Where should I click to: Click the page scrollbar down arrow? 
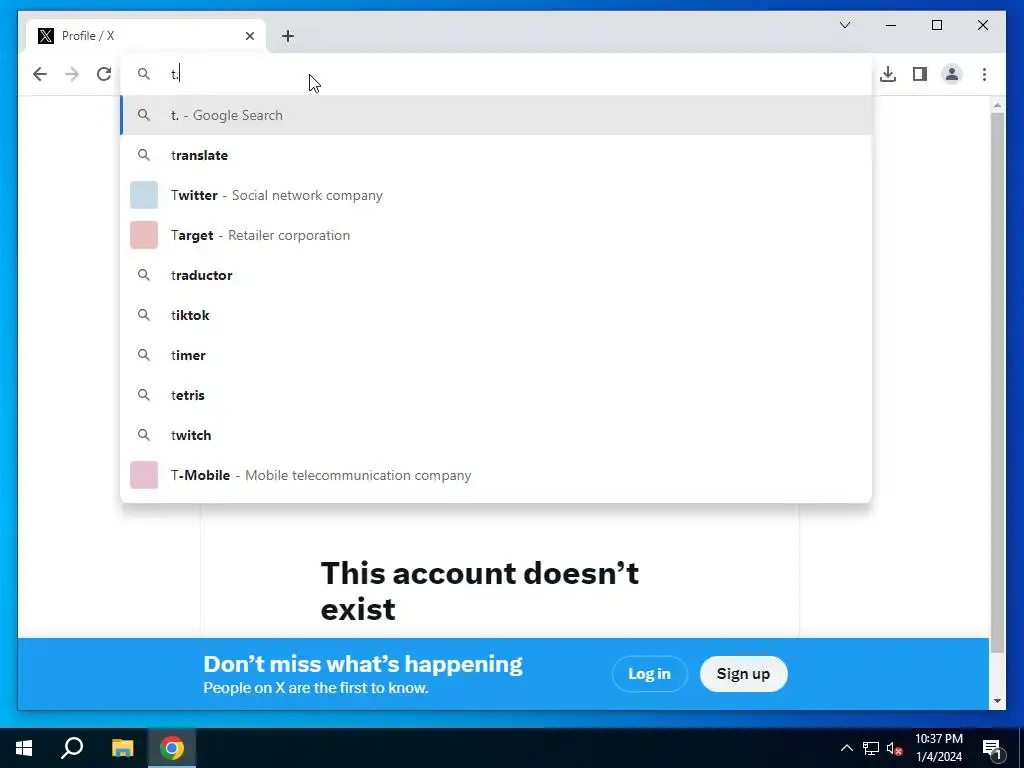click(x=997, y=701)
